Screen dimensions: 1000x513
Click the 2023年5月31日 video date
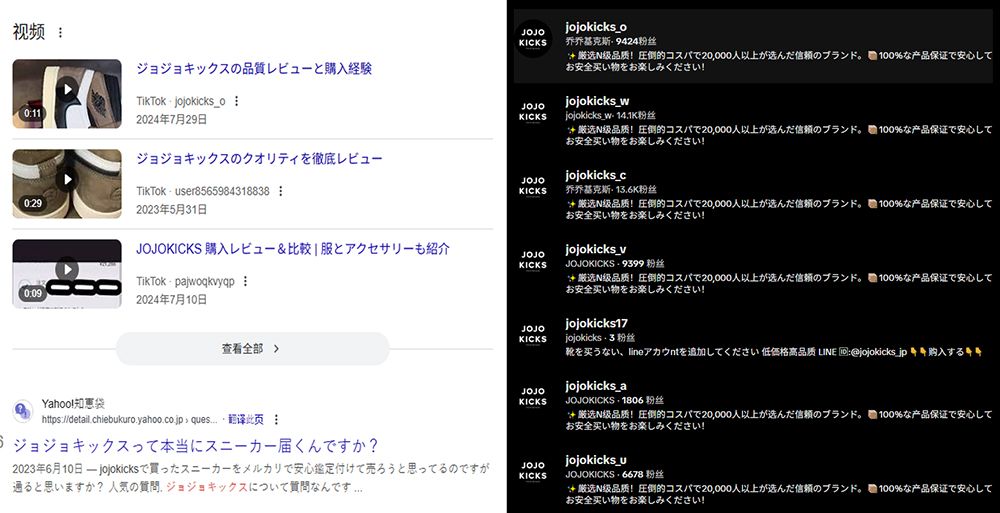tap(172, 209)
